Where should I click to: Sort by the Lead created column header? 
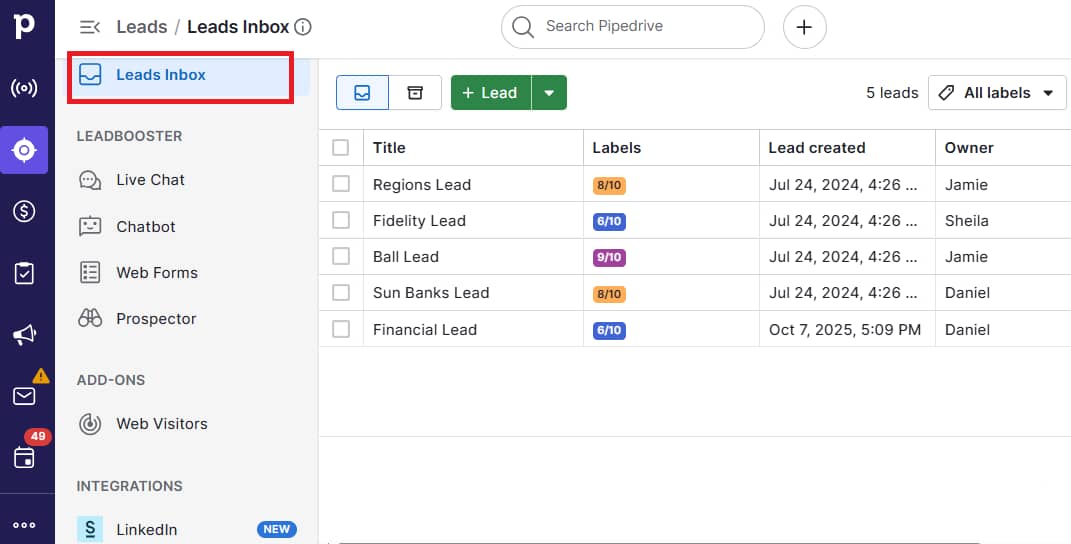tap(817, 148)
